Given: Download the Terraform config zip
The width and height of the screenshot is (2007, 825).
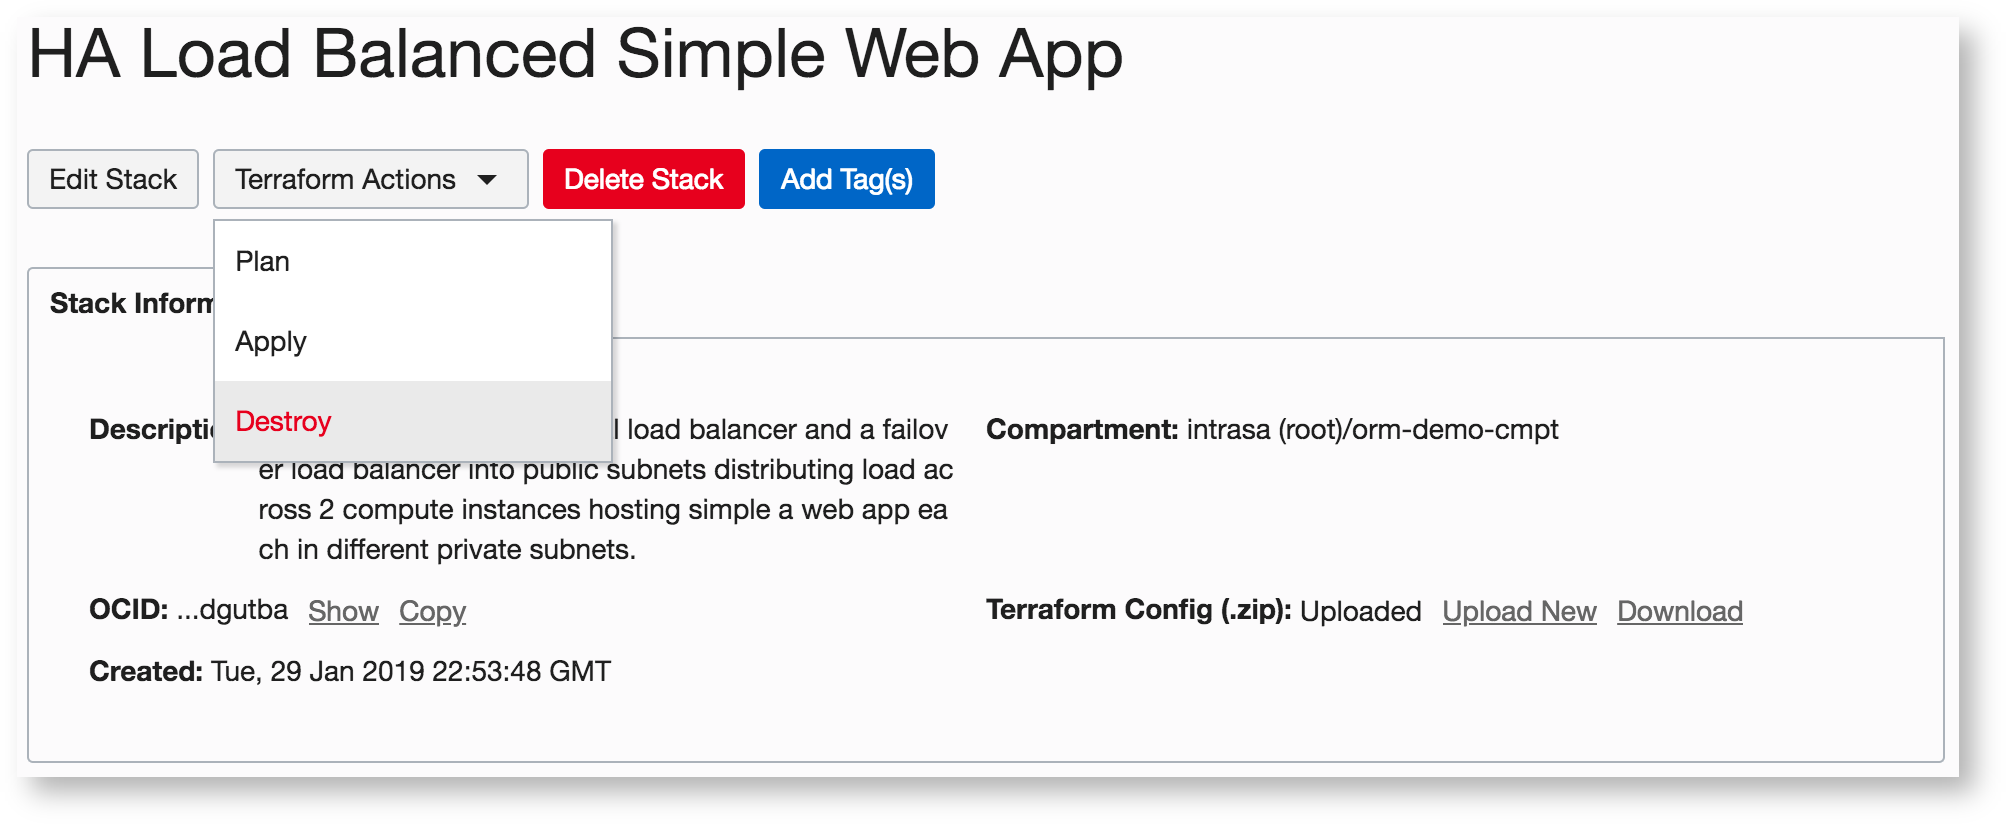Looking at the screenshot, I should [x=1679, y=611].
